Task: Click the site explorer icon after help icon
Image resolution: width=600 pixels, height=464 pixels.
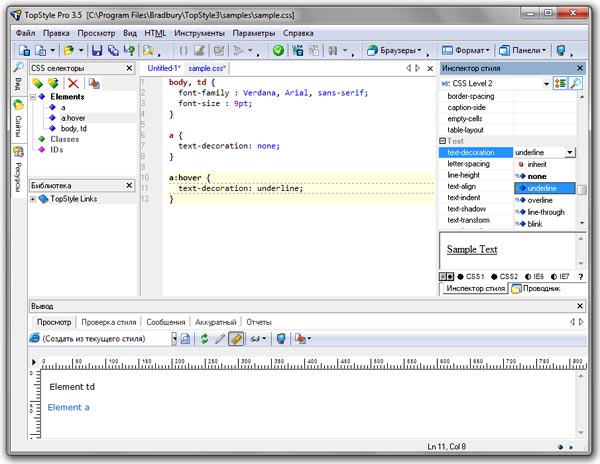Action: [148, 50]
